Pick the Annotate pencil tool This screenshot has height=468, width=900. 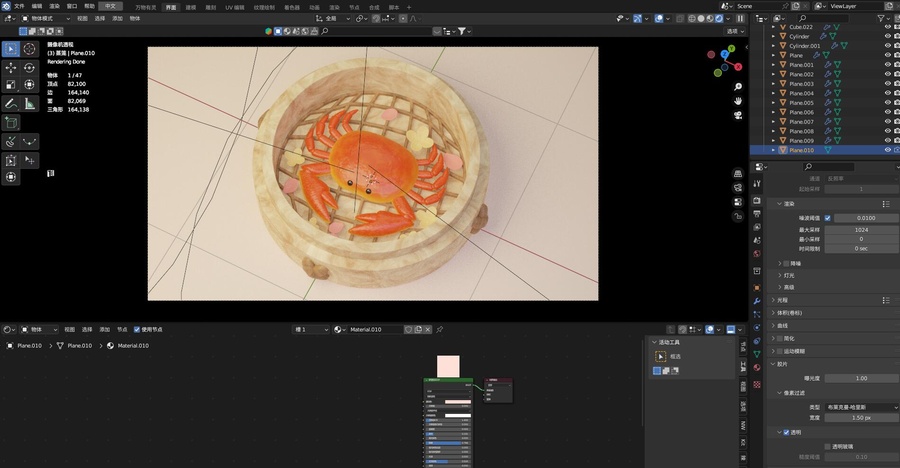click(11, 104)
